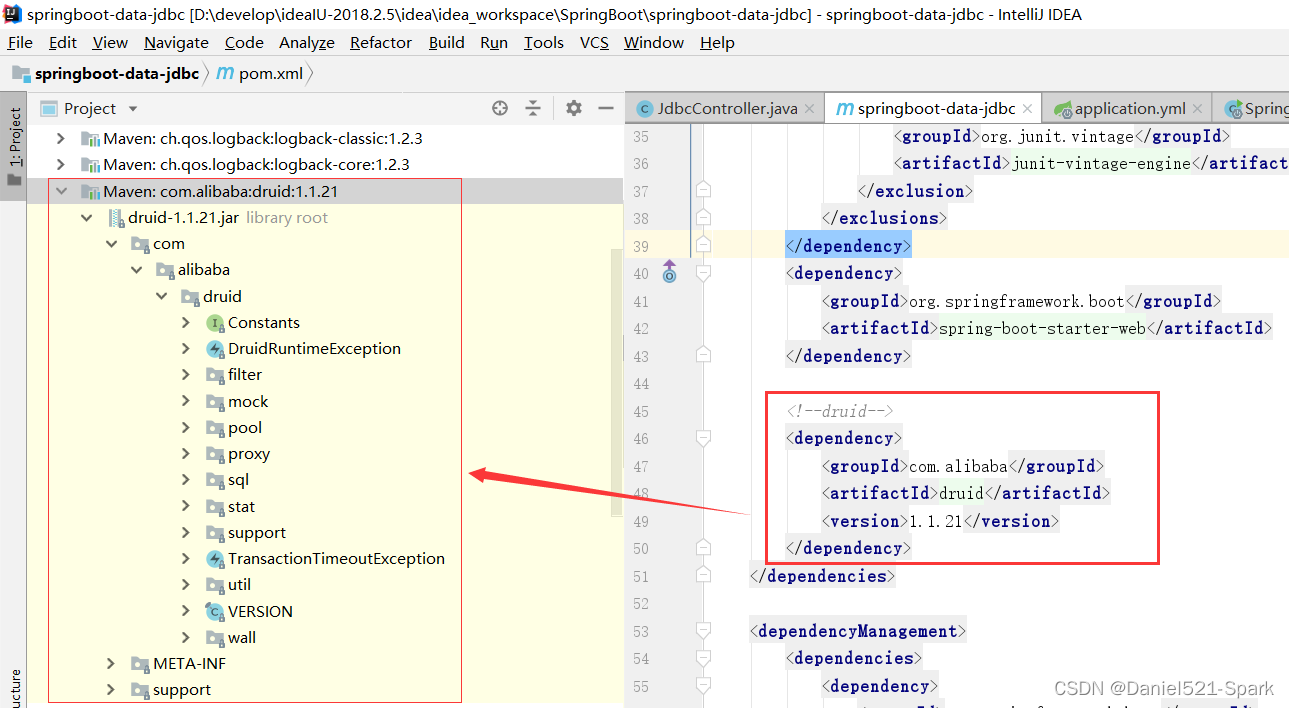The width and height of the screenshot is (1289, 708).
Task: Collapse the com package node
Action: point(112,244)
